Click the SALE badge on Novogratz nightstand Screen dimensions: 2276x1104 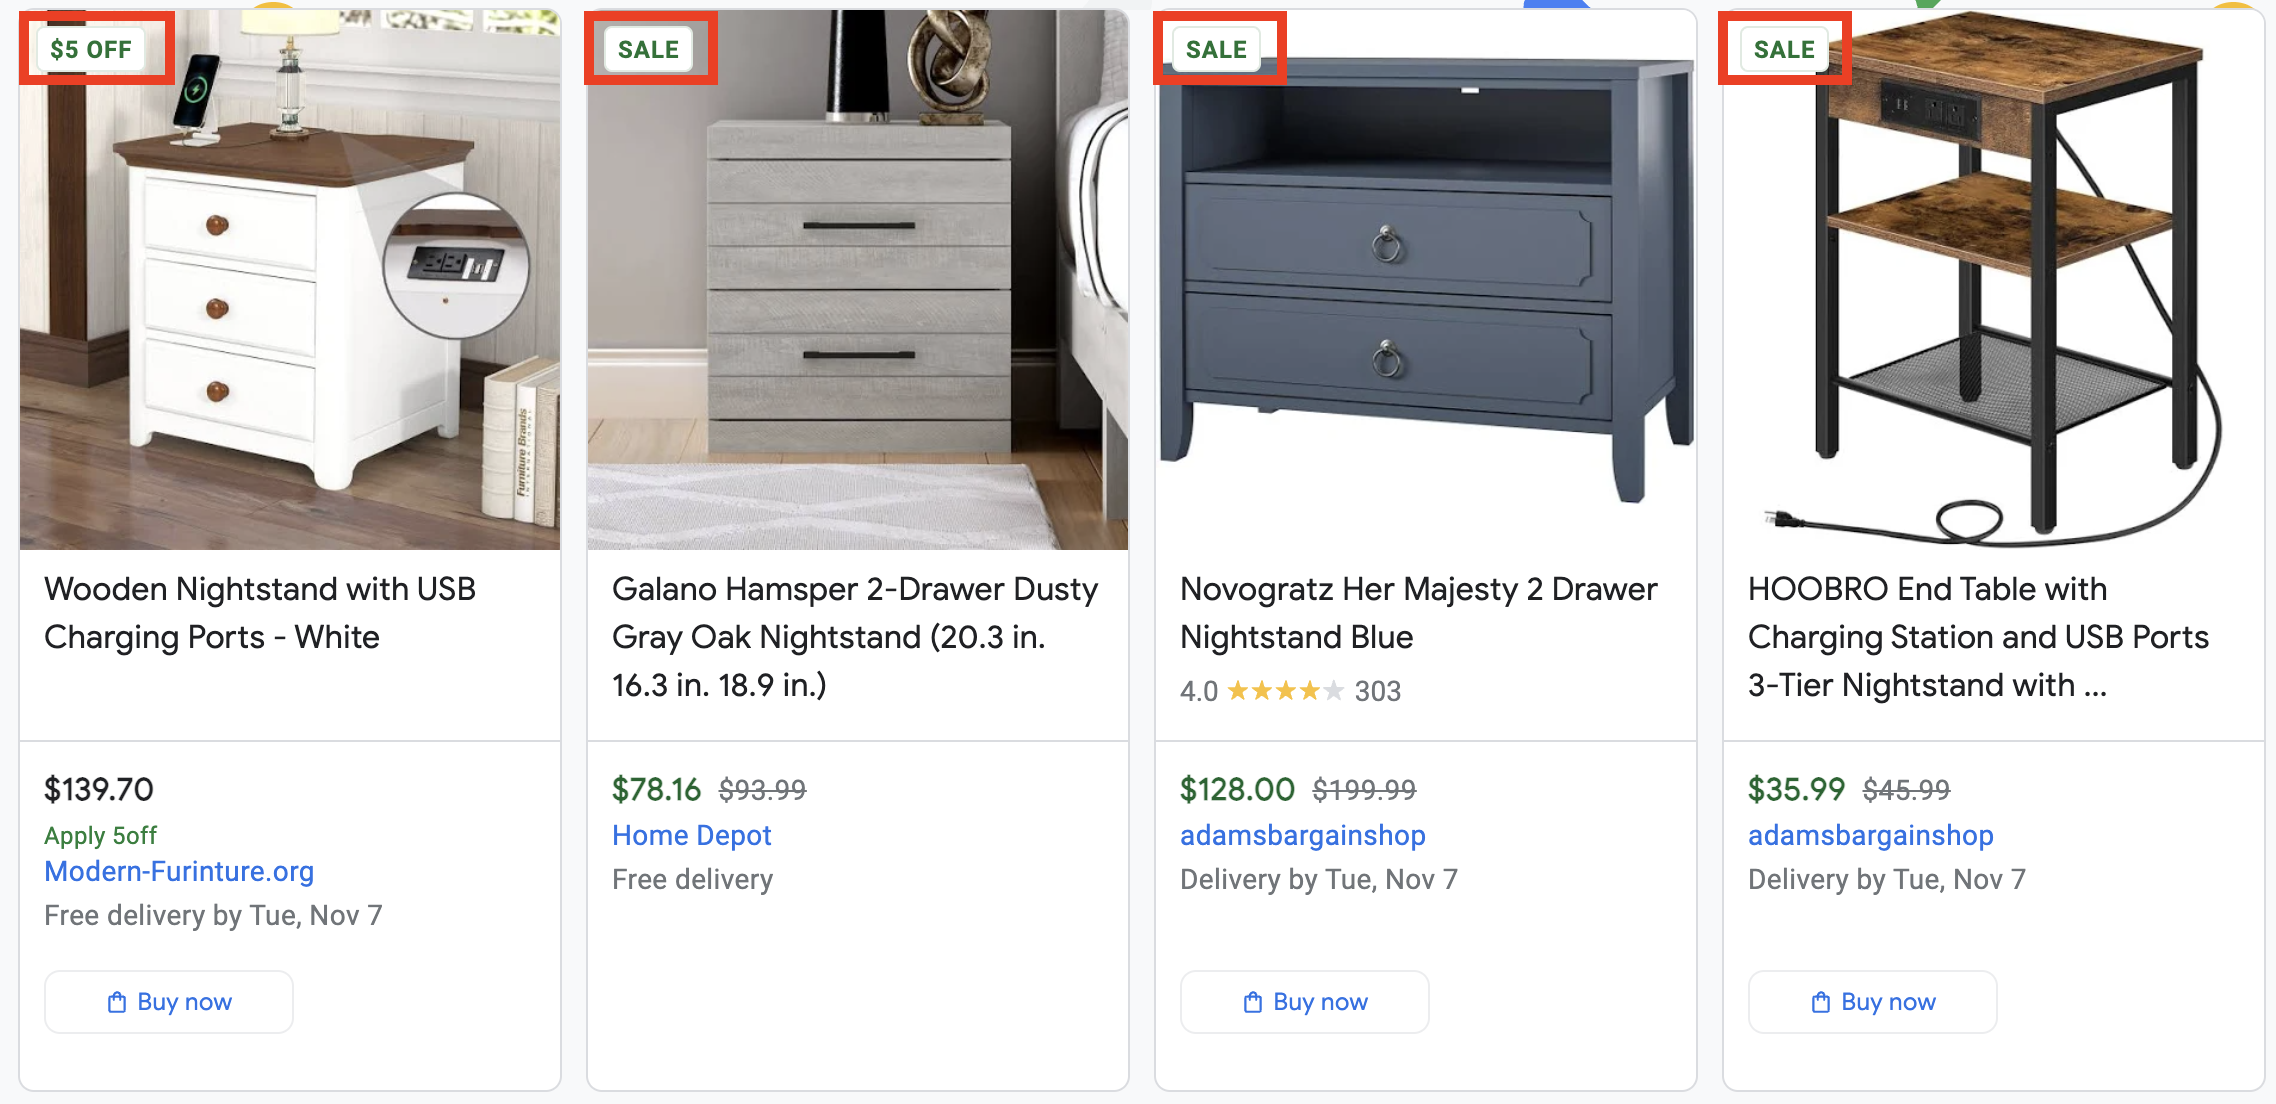coord(1216,49)
